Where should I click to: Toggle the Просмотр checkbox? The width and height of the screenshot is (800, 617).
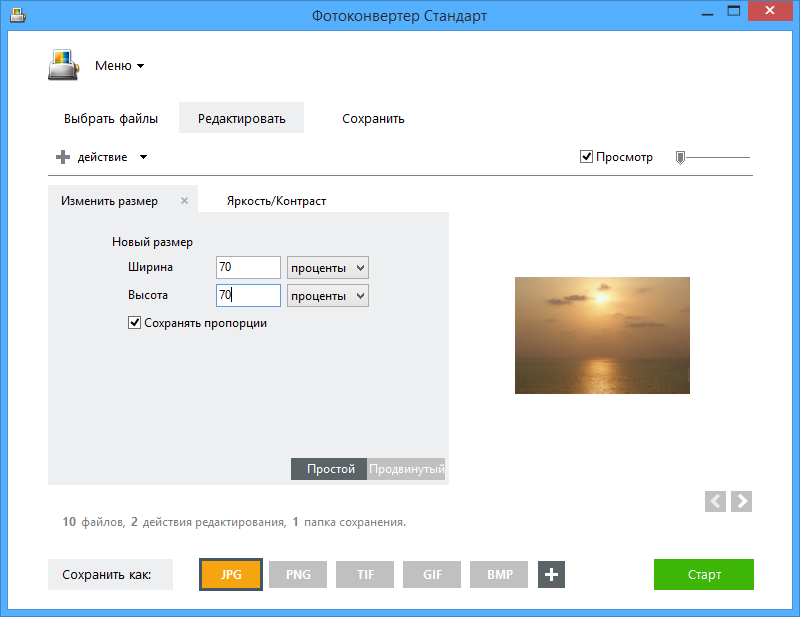click(586, 157)
